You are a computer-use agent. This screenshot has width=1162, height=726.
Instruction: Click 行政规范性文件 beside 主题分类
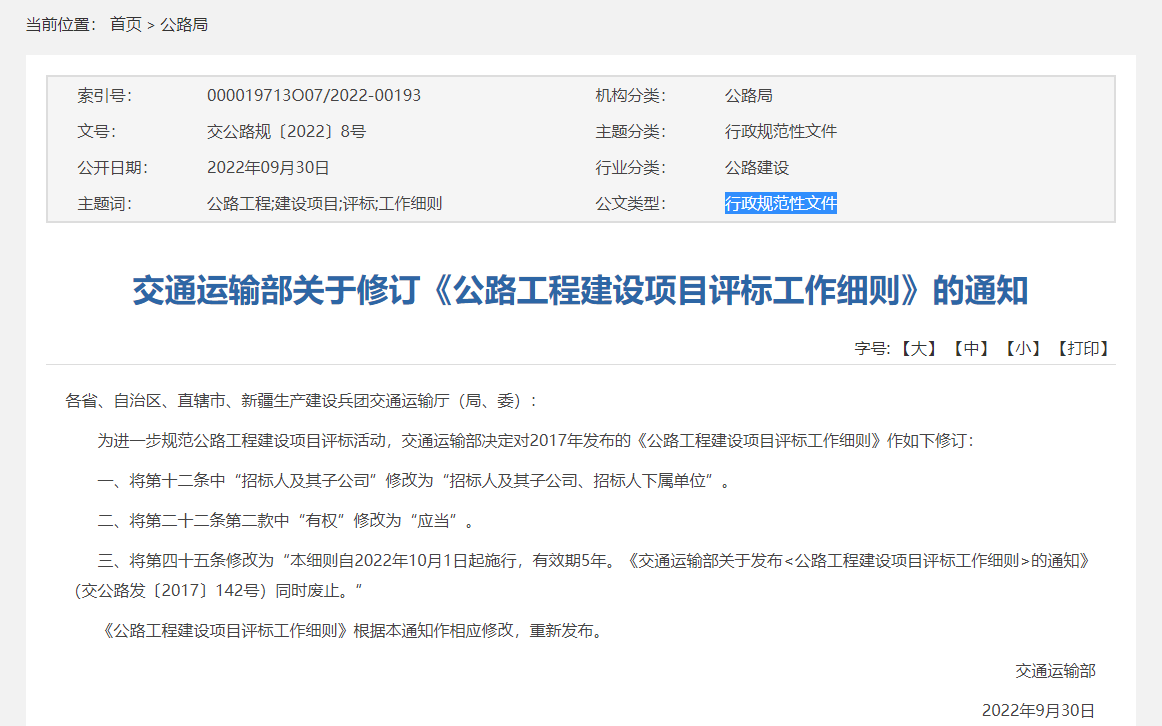coord(780,132)
